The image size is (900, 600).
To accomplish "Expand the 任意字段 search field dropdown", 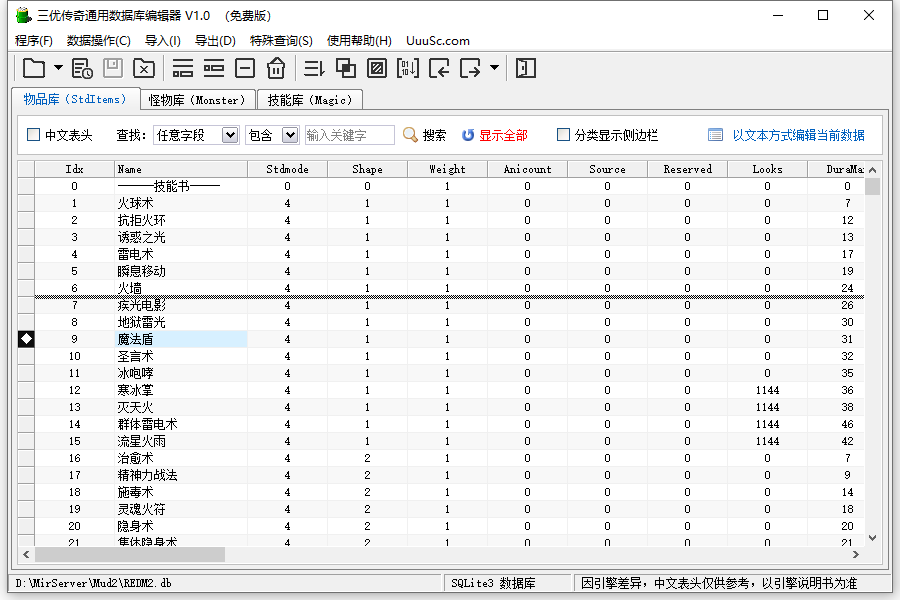I will tap(229, 135).
